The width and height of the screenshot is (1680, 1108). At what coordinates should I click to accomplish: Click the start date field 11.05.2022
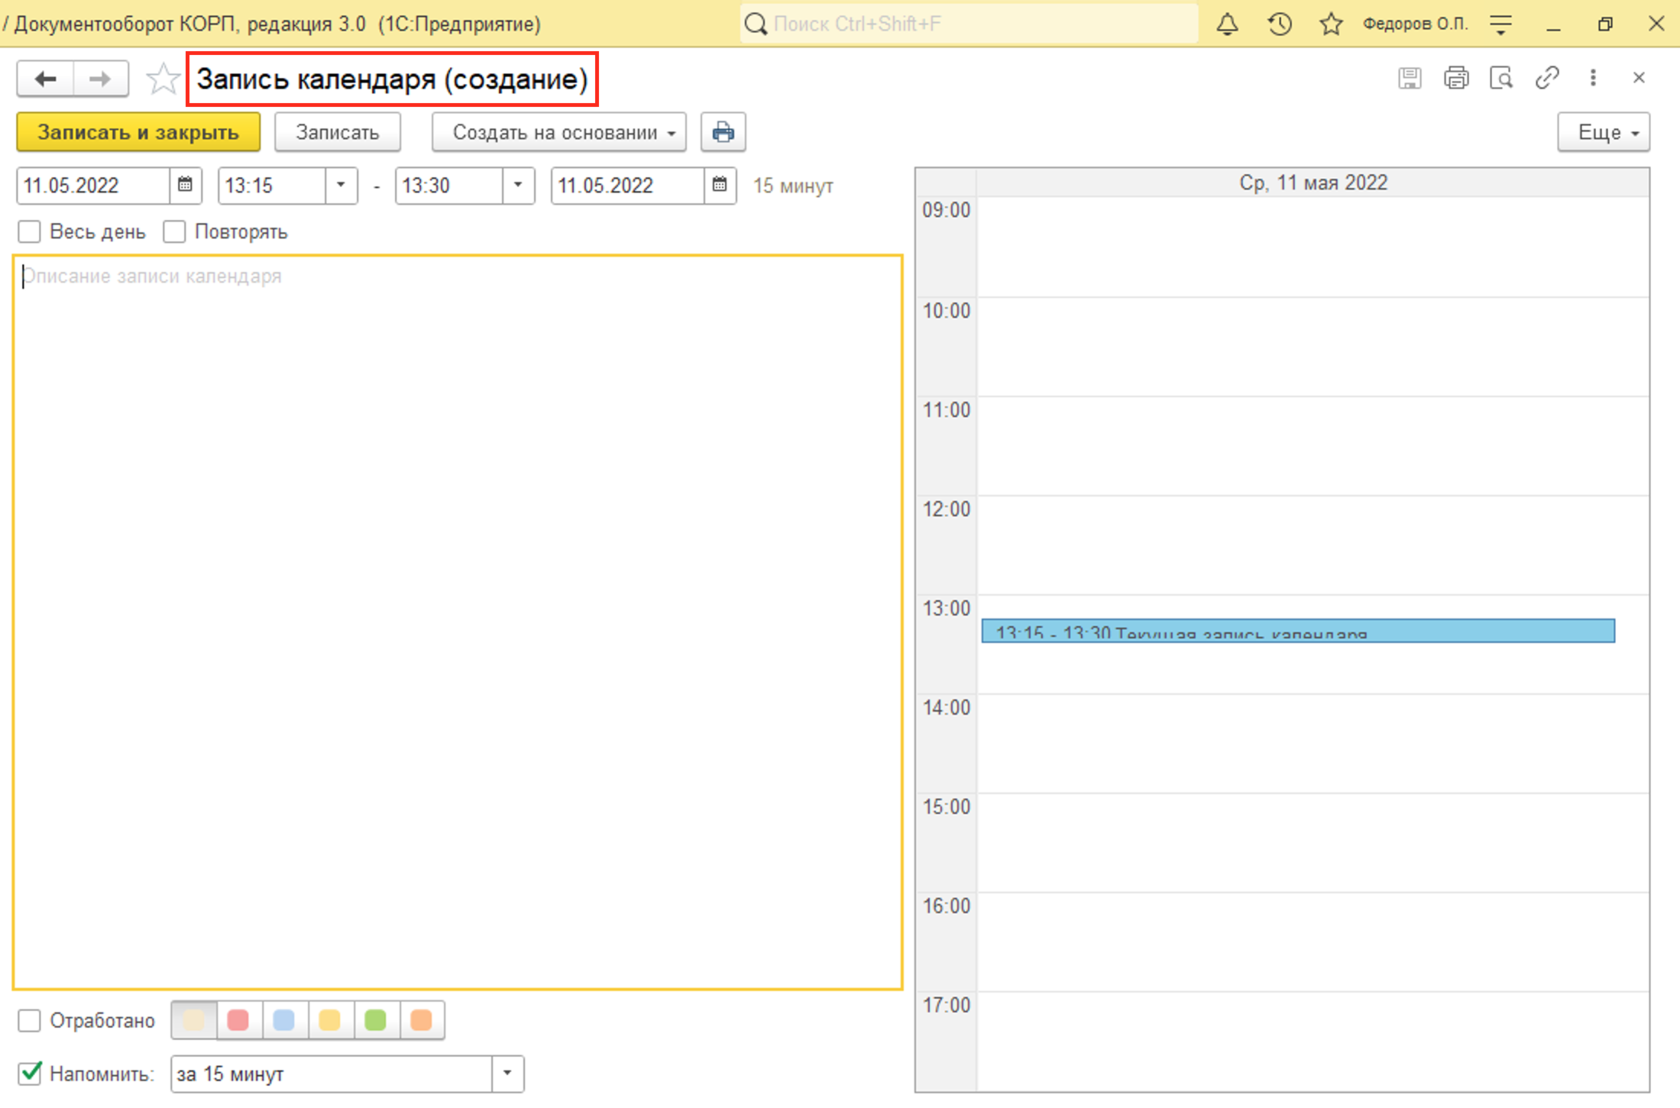pyautogui.click(x=93, y=185)
